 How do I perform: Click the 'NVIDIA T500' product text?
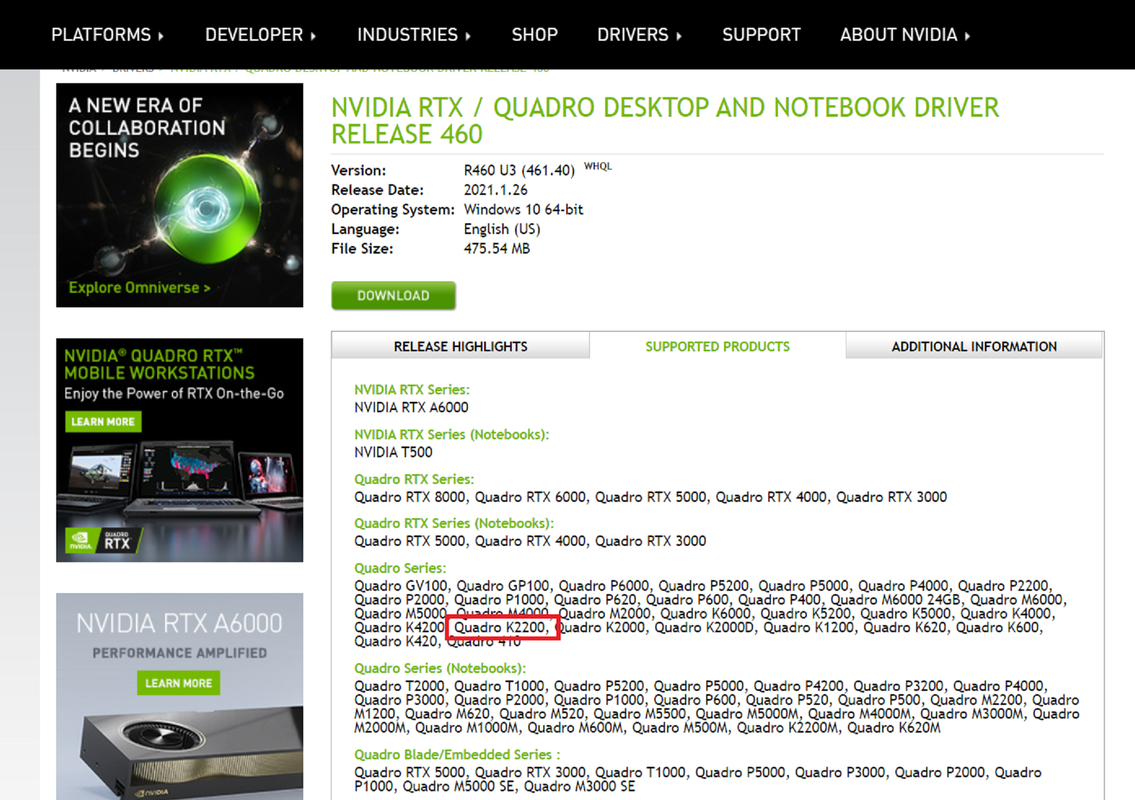coord(393,452)
